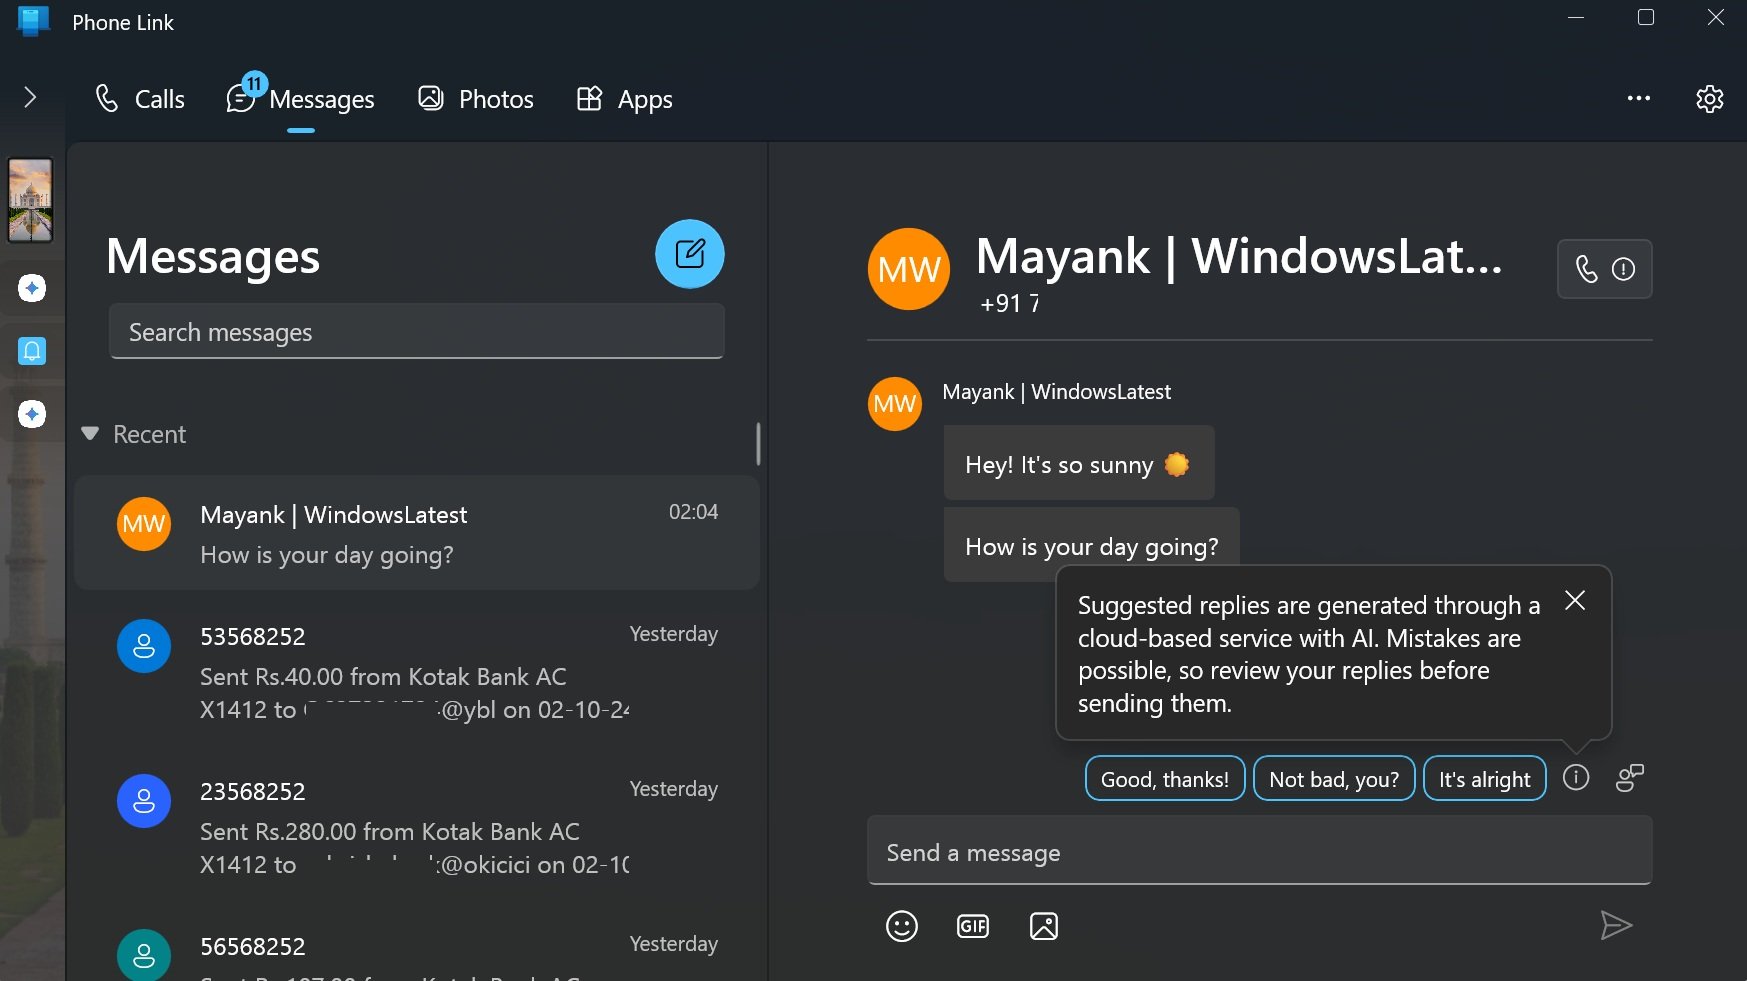Open the See more menu
1747x981 pixels.
tap(1639, 98)
